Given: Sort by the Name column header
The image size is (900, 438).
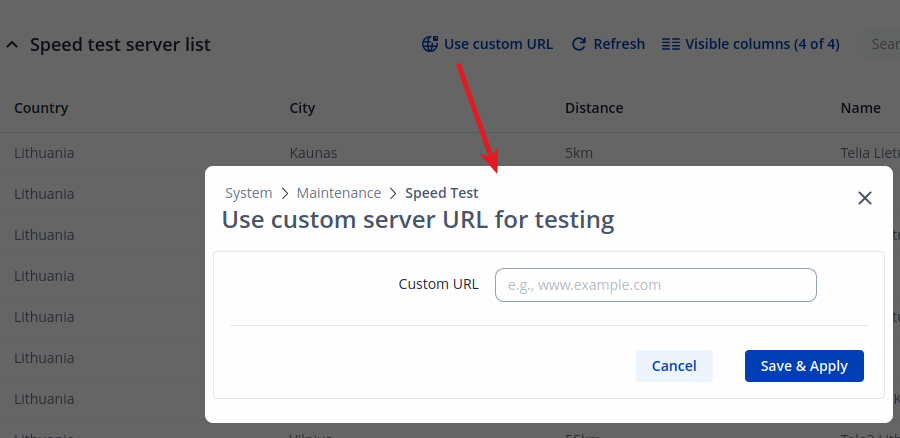Looking at the screenshot, I should [x=860, y=108].
